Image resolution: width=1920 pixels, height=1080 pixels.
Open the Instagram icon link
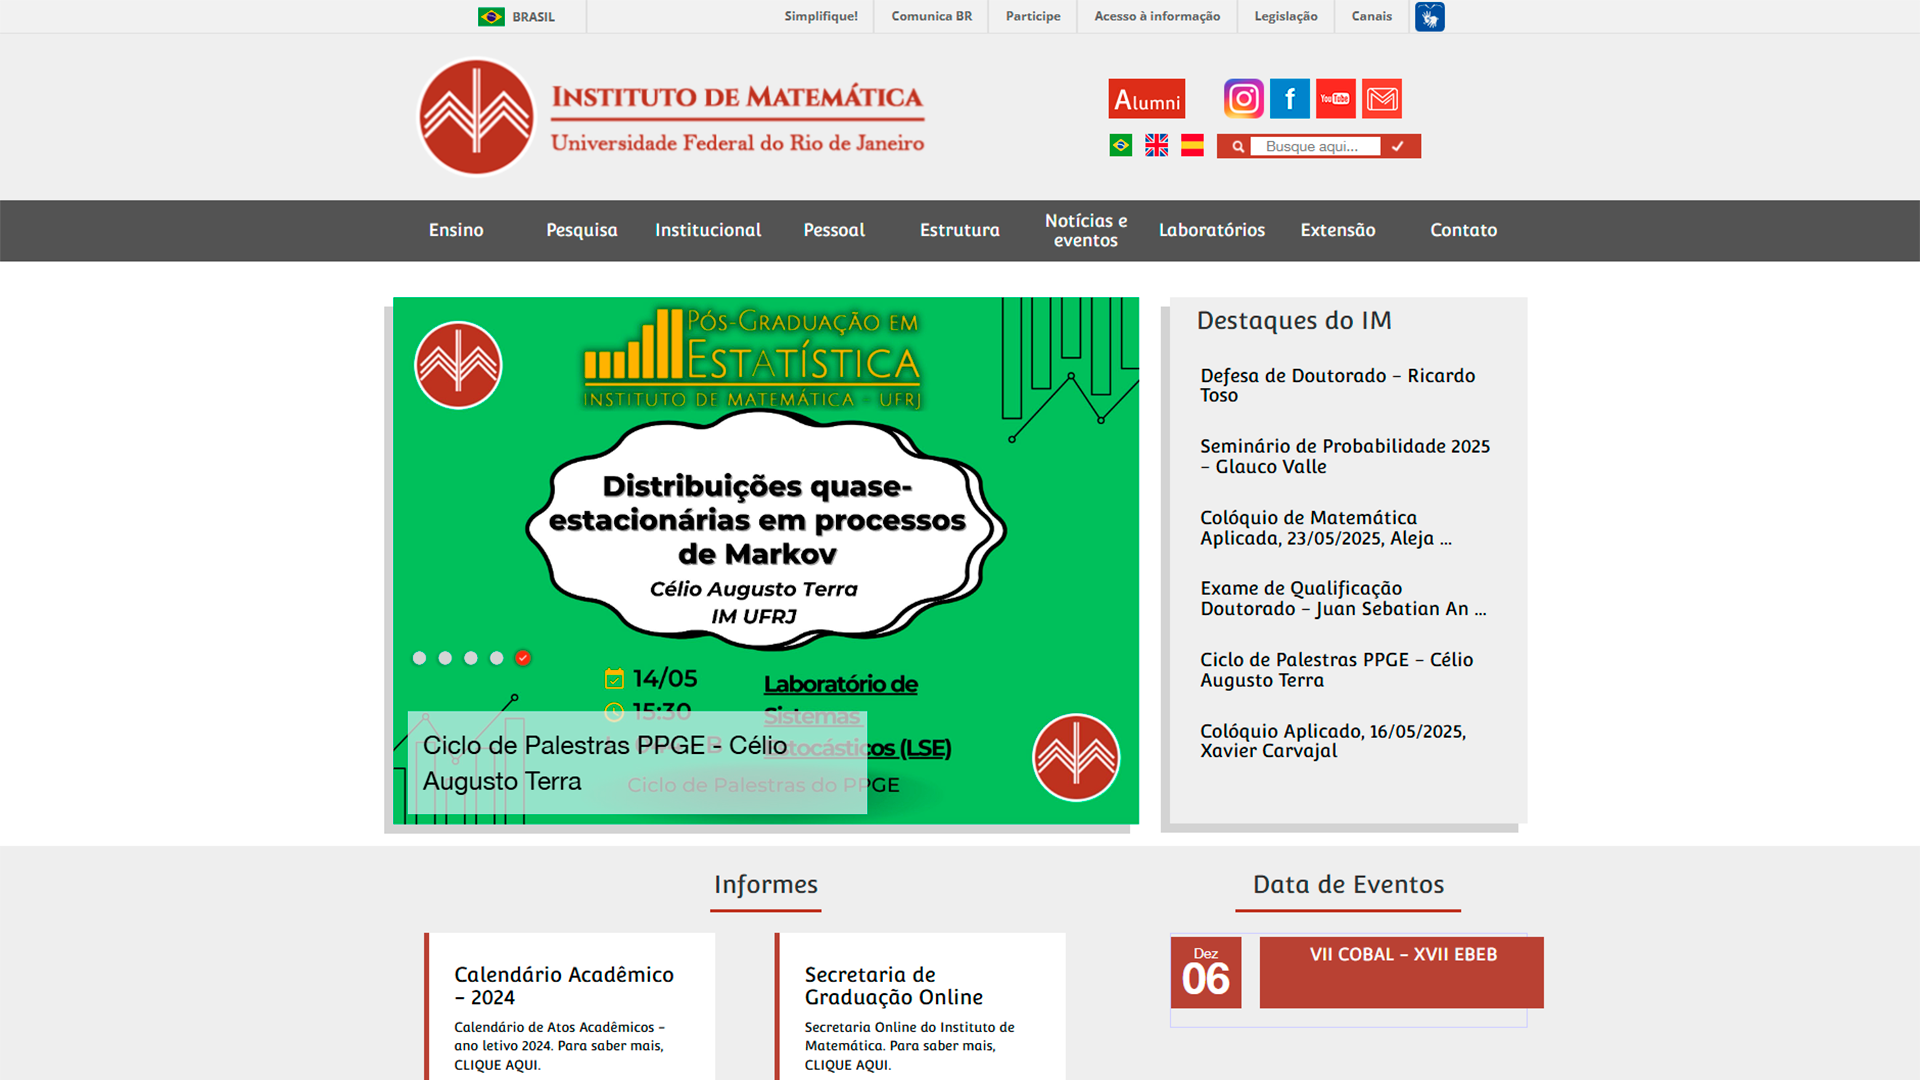pos(1243,98)
